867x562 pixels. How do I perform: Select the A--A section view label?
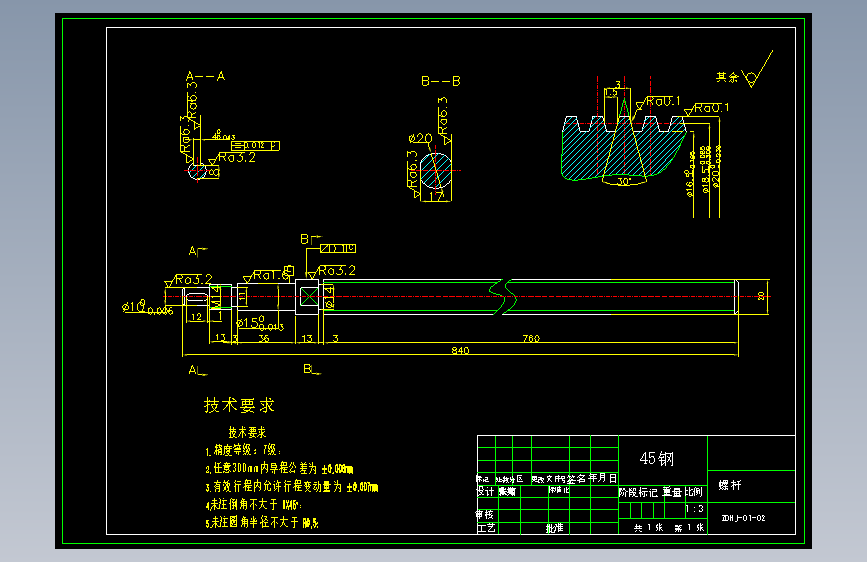click(205, 76)
